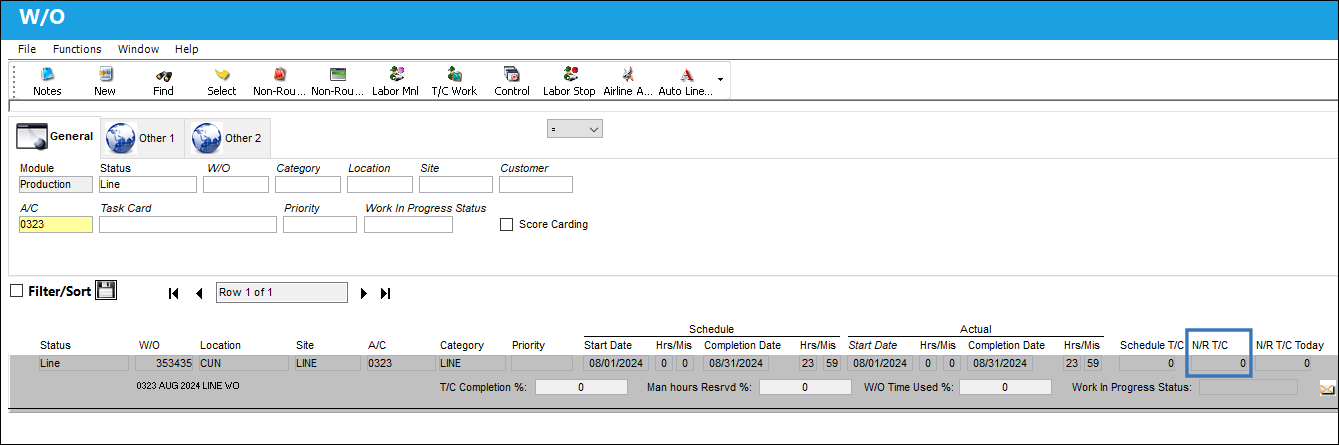Click the W/O search field
This screenshot has width=1339, height=445.
click(236, 184)
